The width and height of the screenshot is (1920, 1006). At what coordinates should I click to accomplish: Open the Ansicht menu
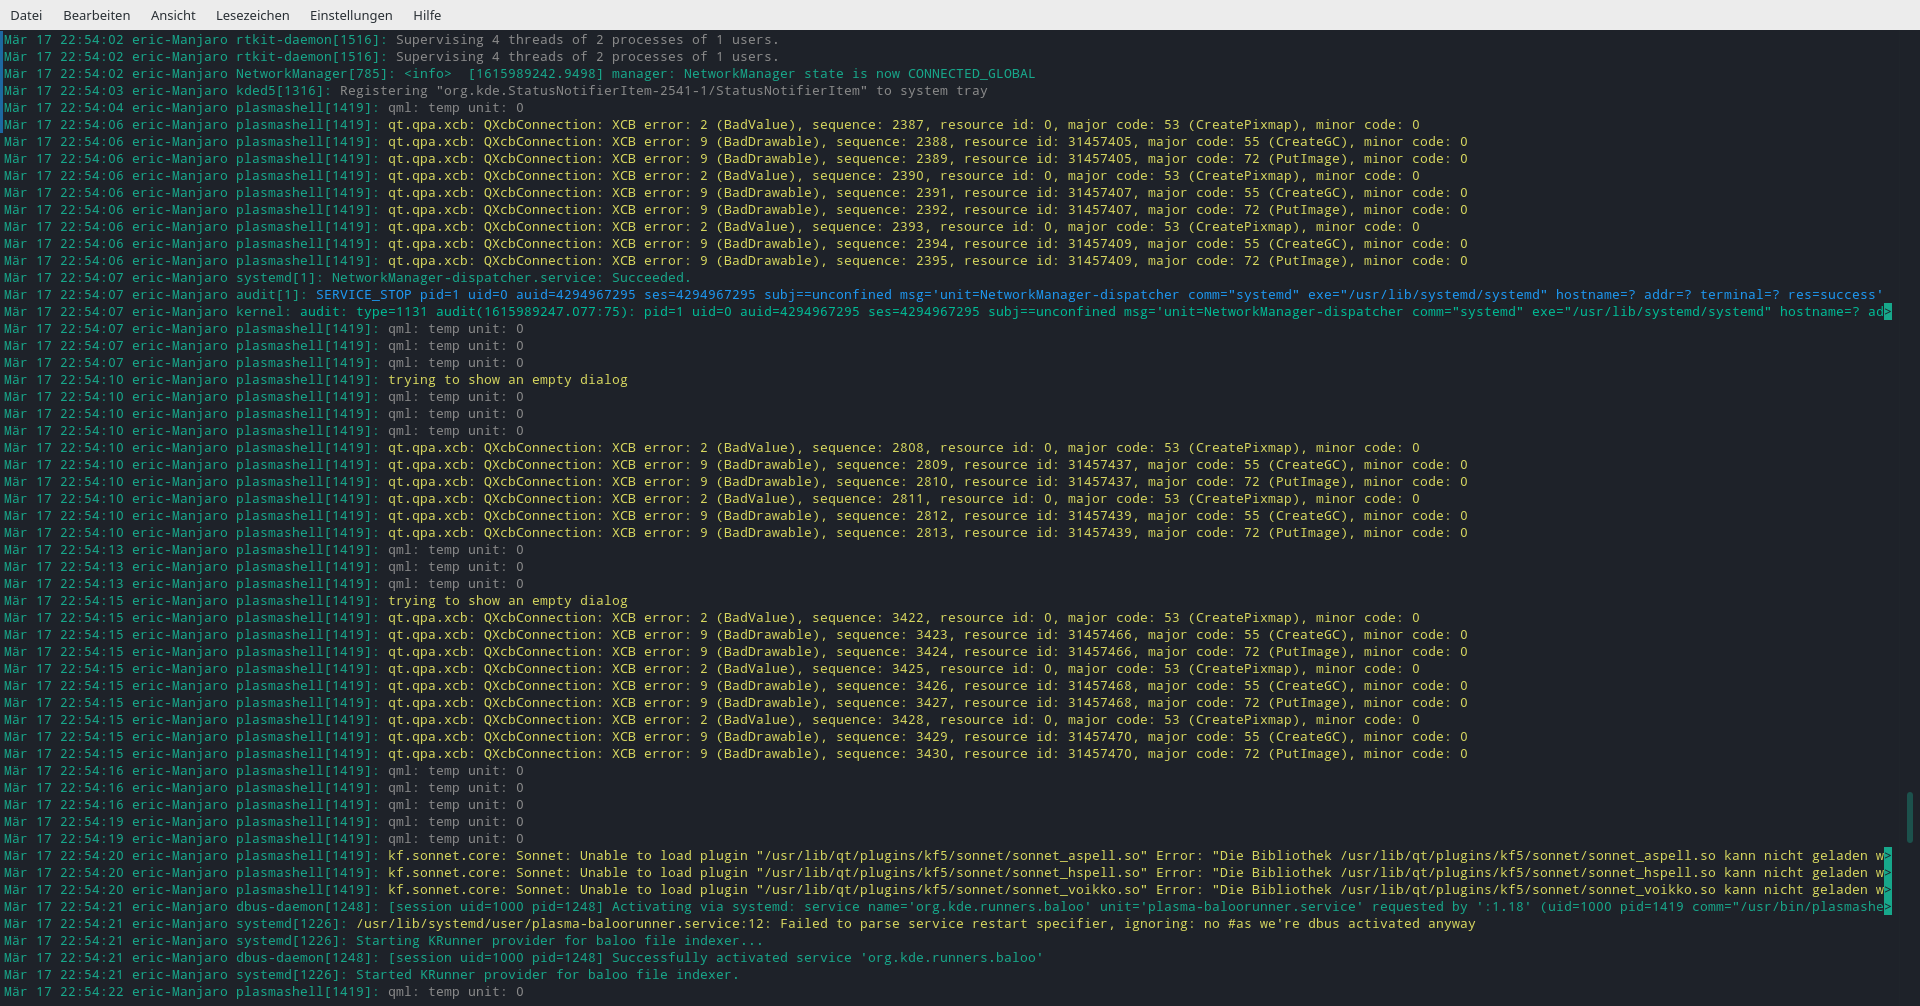[173, 15]
